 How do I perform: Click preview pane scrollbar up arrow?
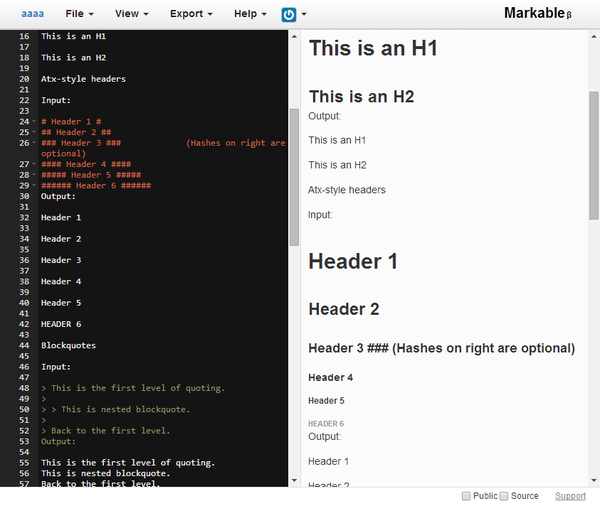[594, 37]
